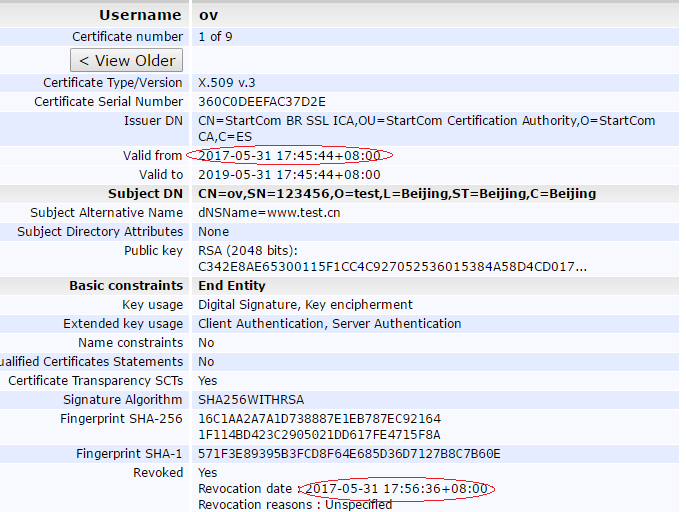Click the View Older button
The width and height of the screenshot is (686, 512).
(126, 60)
